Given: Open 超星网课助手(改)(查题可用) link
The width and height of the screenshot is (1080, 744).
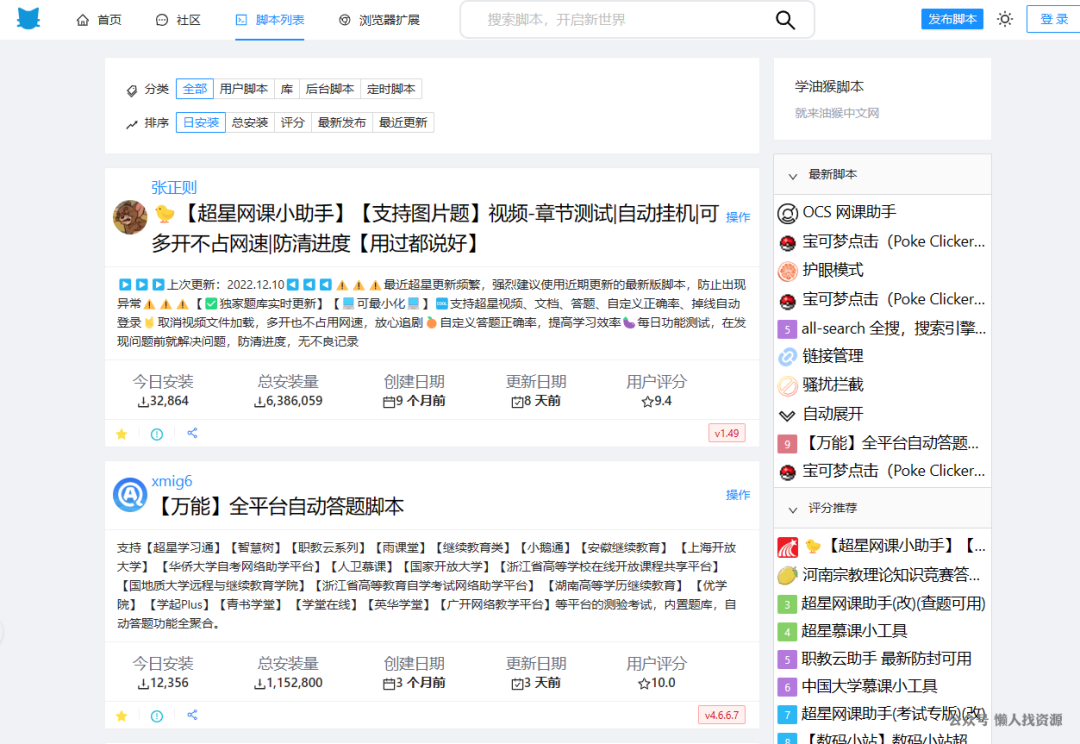Looking at the screenshot, I should (893, 603).
